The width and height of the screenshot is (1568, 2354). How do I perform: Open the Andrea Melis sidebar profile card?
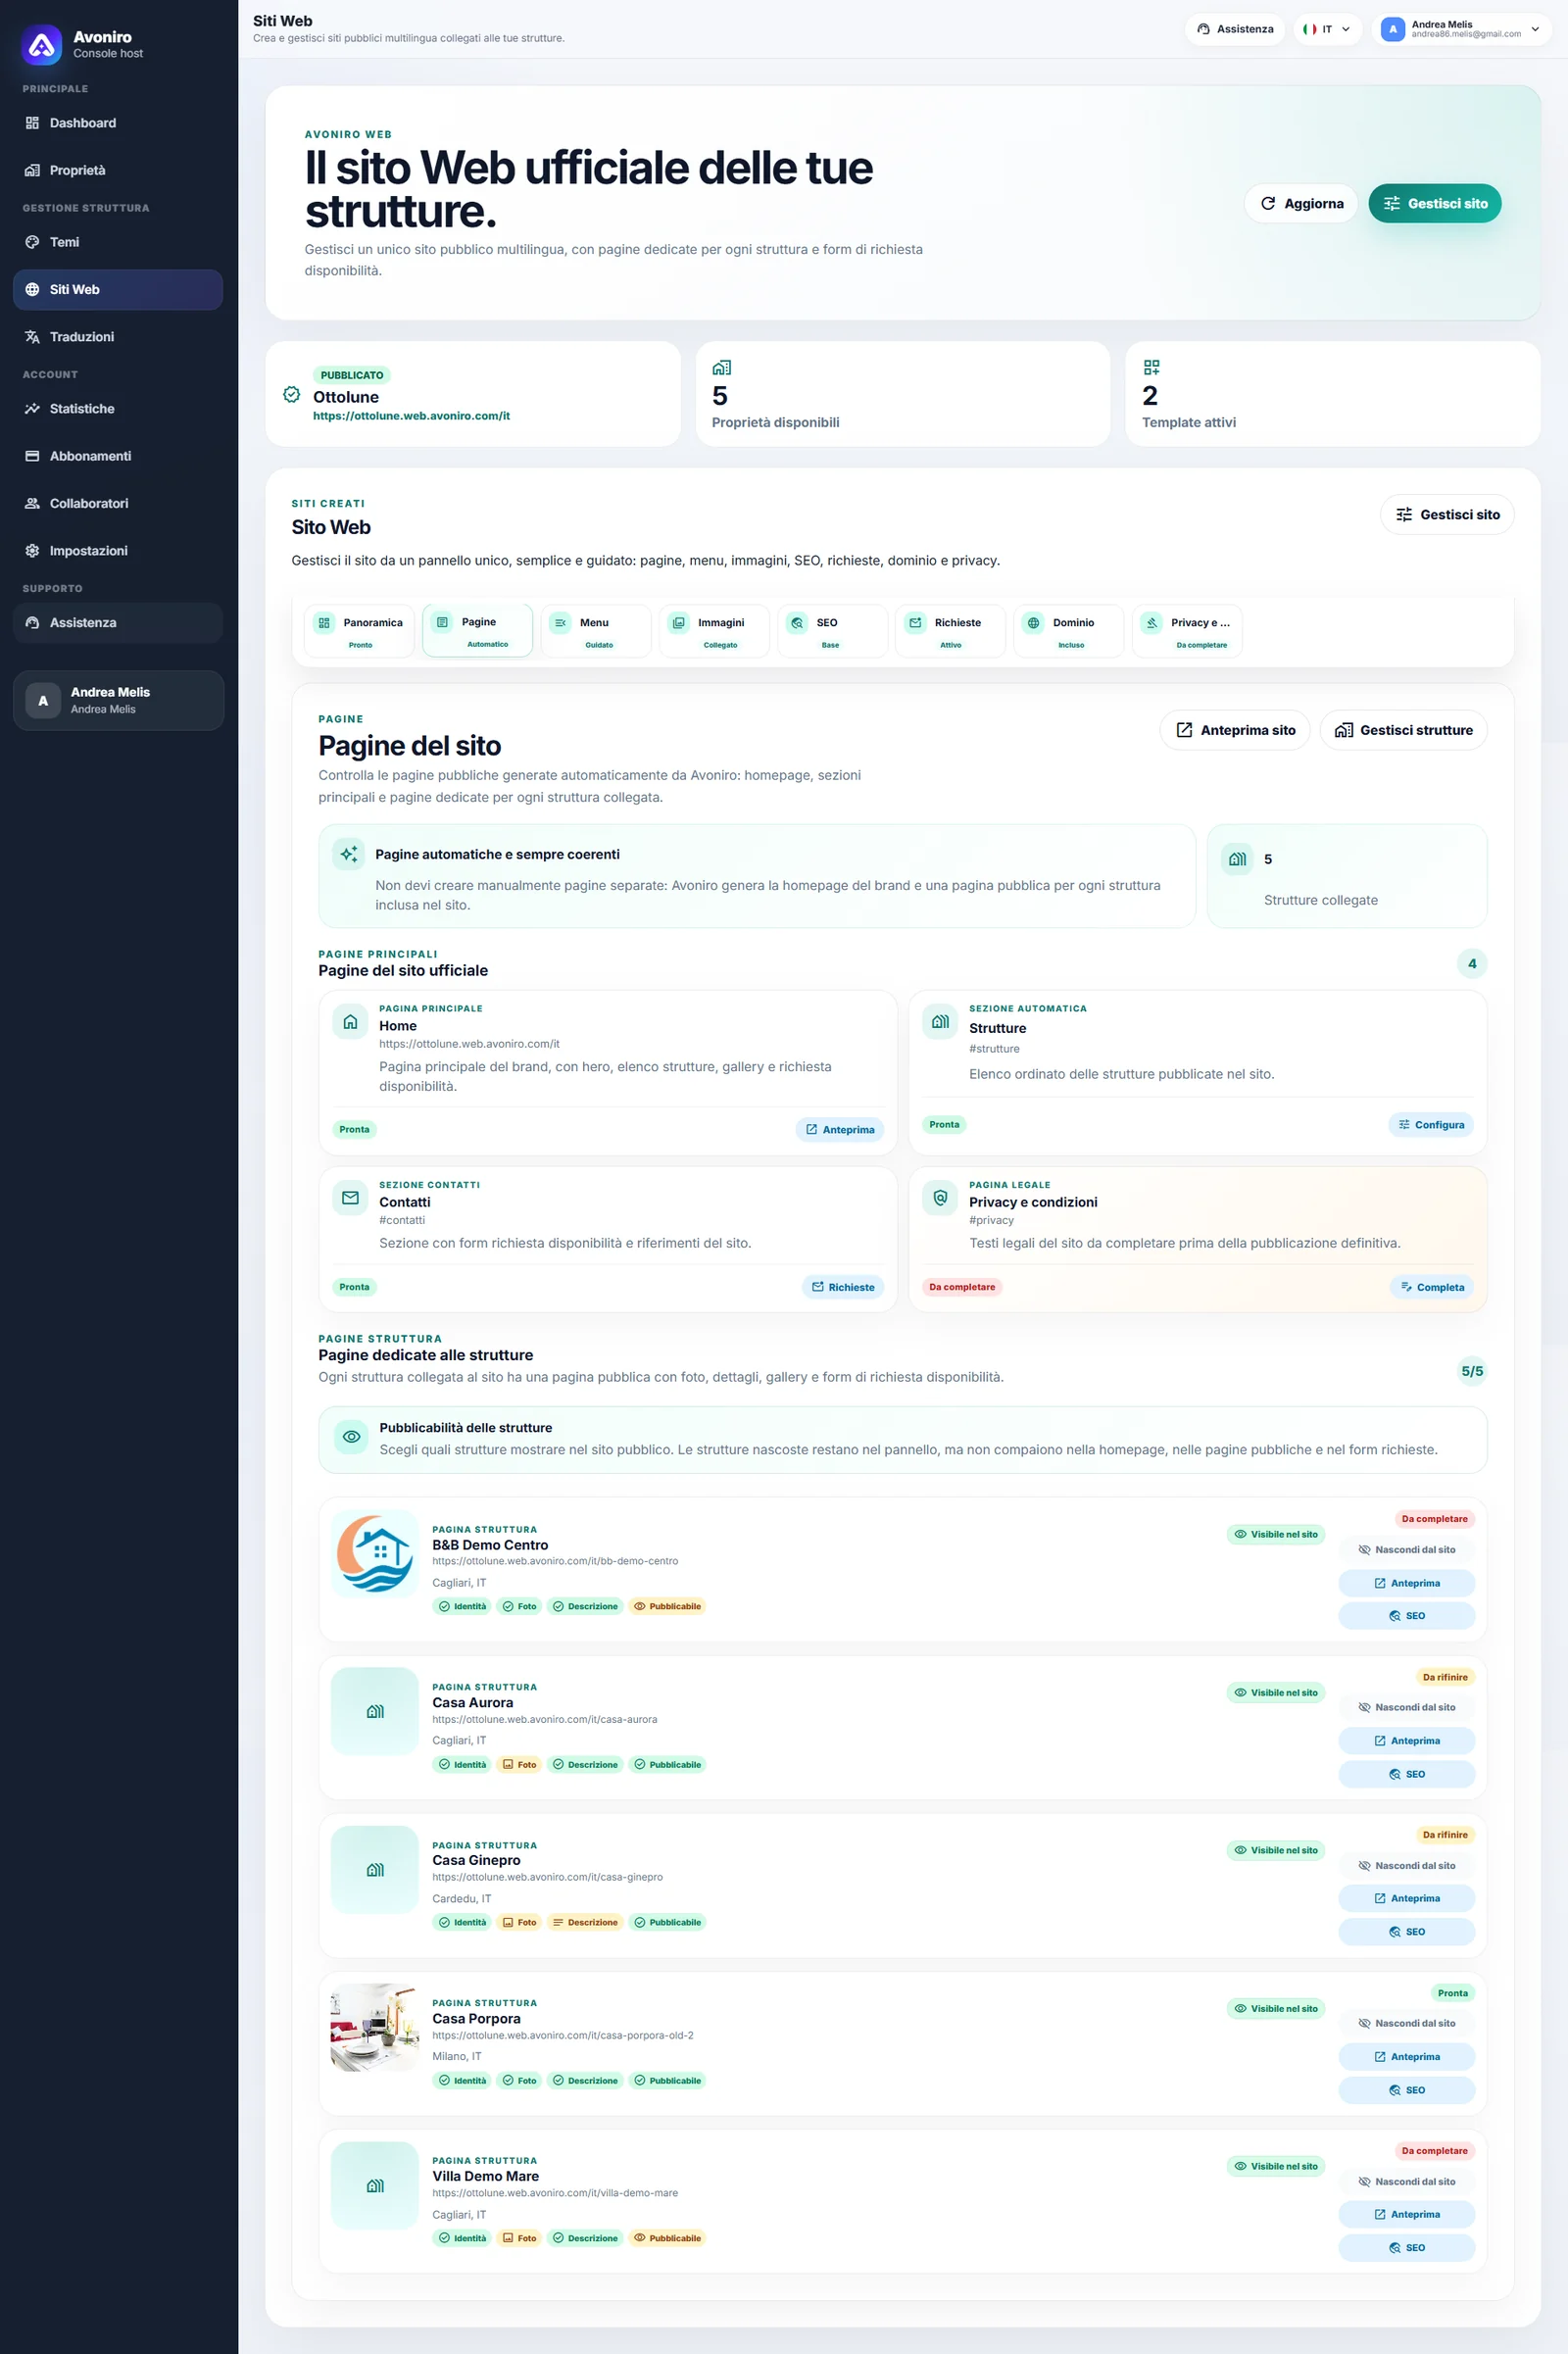point(118,700)
